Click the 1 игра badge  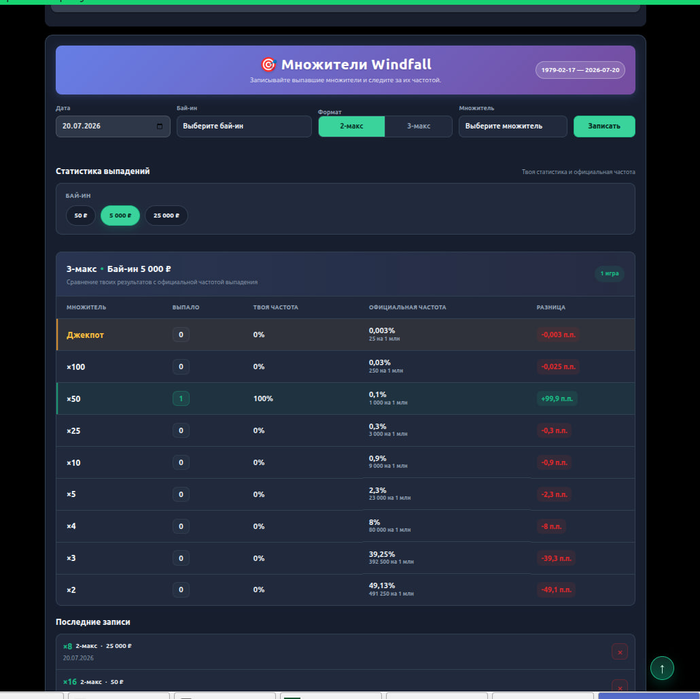(609, 274)
